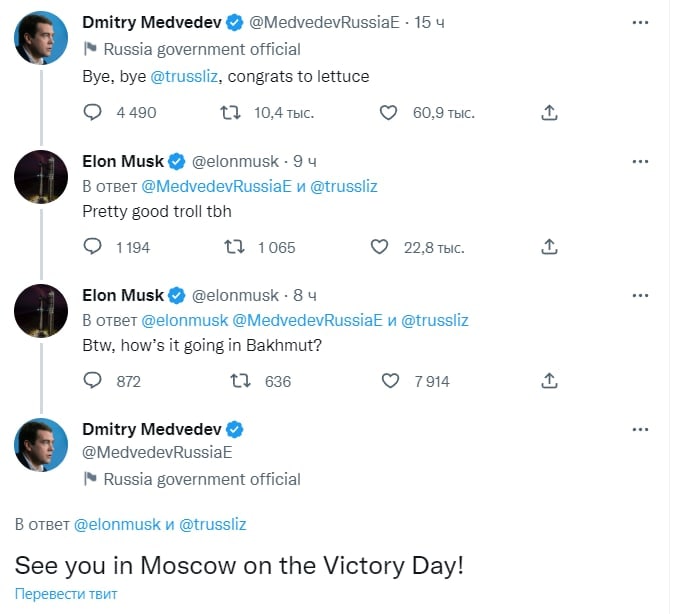The height and width of the screenshot is (614, 673).
Task: Retweet Medvedev's lettuce tweet
Action: [229, 113]
